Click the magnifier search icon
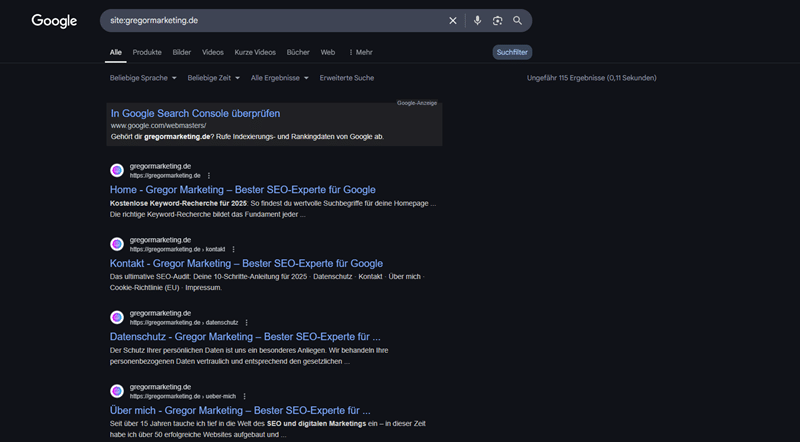Screen dimensions: 800x442 coord(517,20)
